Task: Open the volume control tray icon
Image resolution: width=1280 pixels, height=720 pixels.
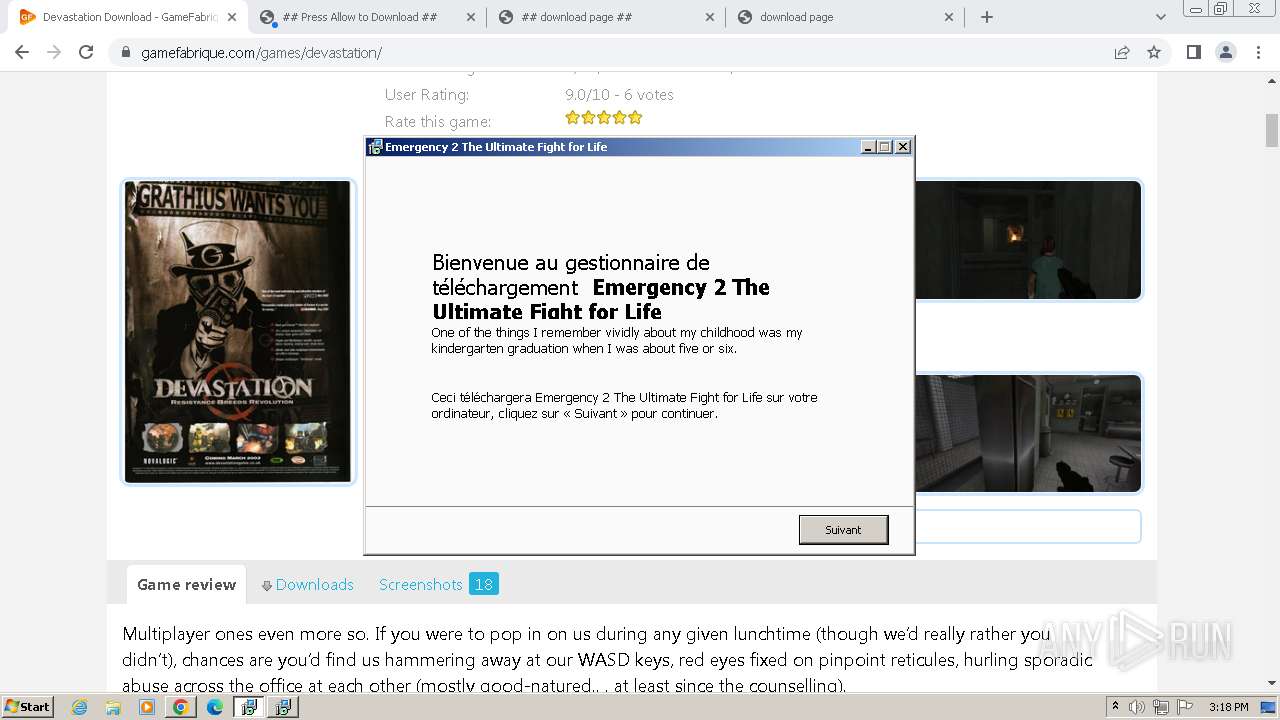Action: click(x=1137, y=707)
